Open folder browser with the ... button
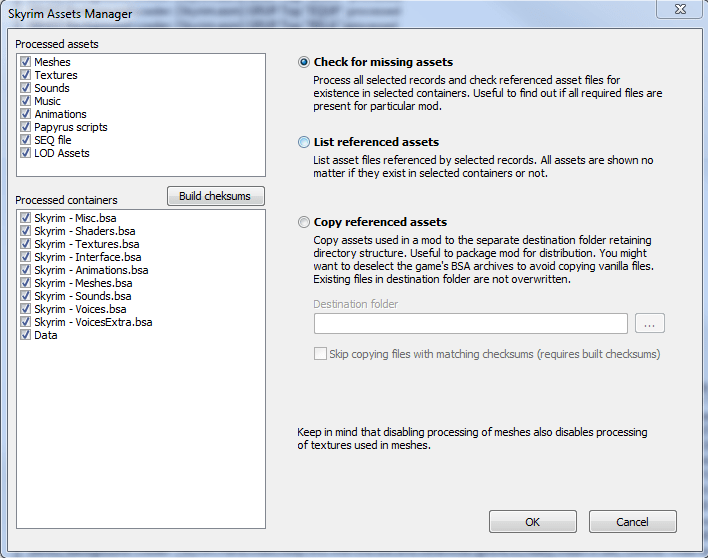This screenshot has width=708, height=558. point(650,324)
